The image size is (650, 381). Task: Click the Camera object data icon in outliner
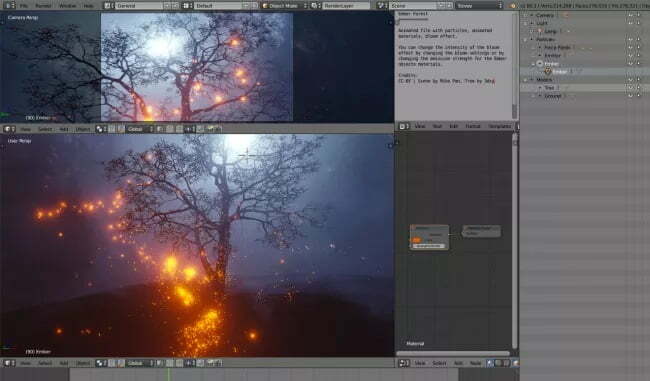pos(566,15)
